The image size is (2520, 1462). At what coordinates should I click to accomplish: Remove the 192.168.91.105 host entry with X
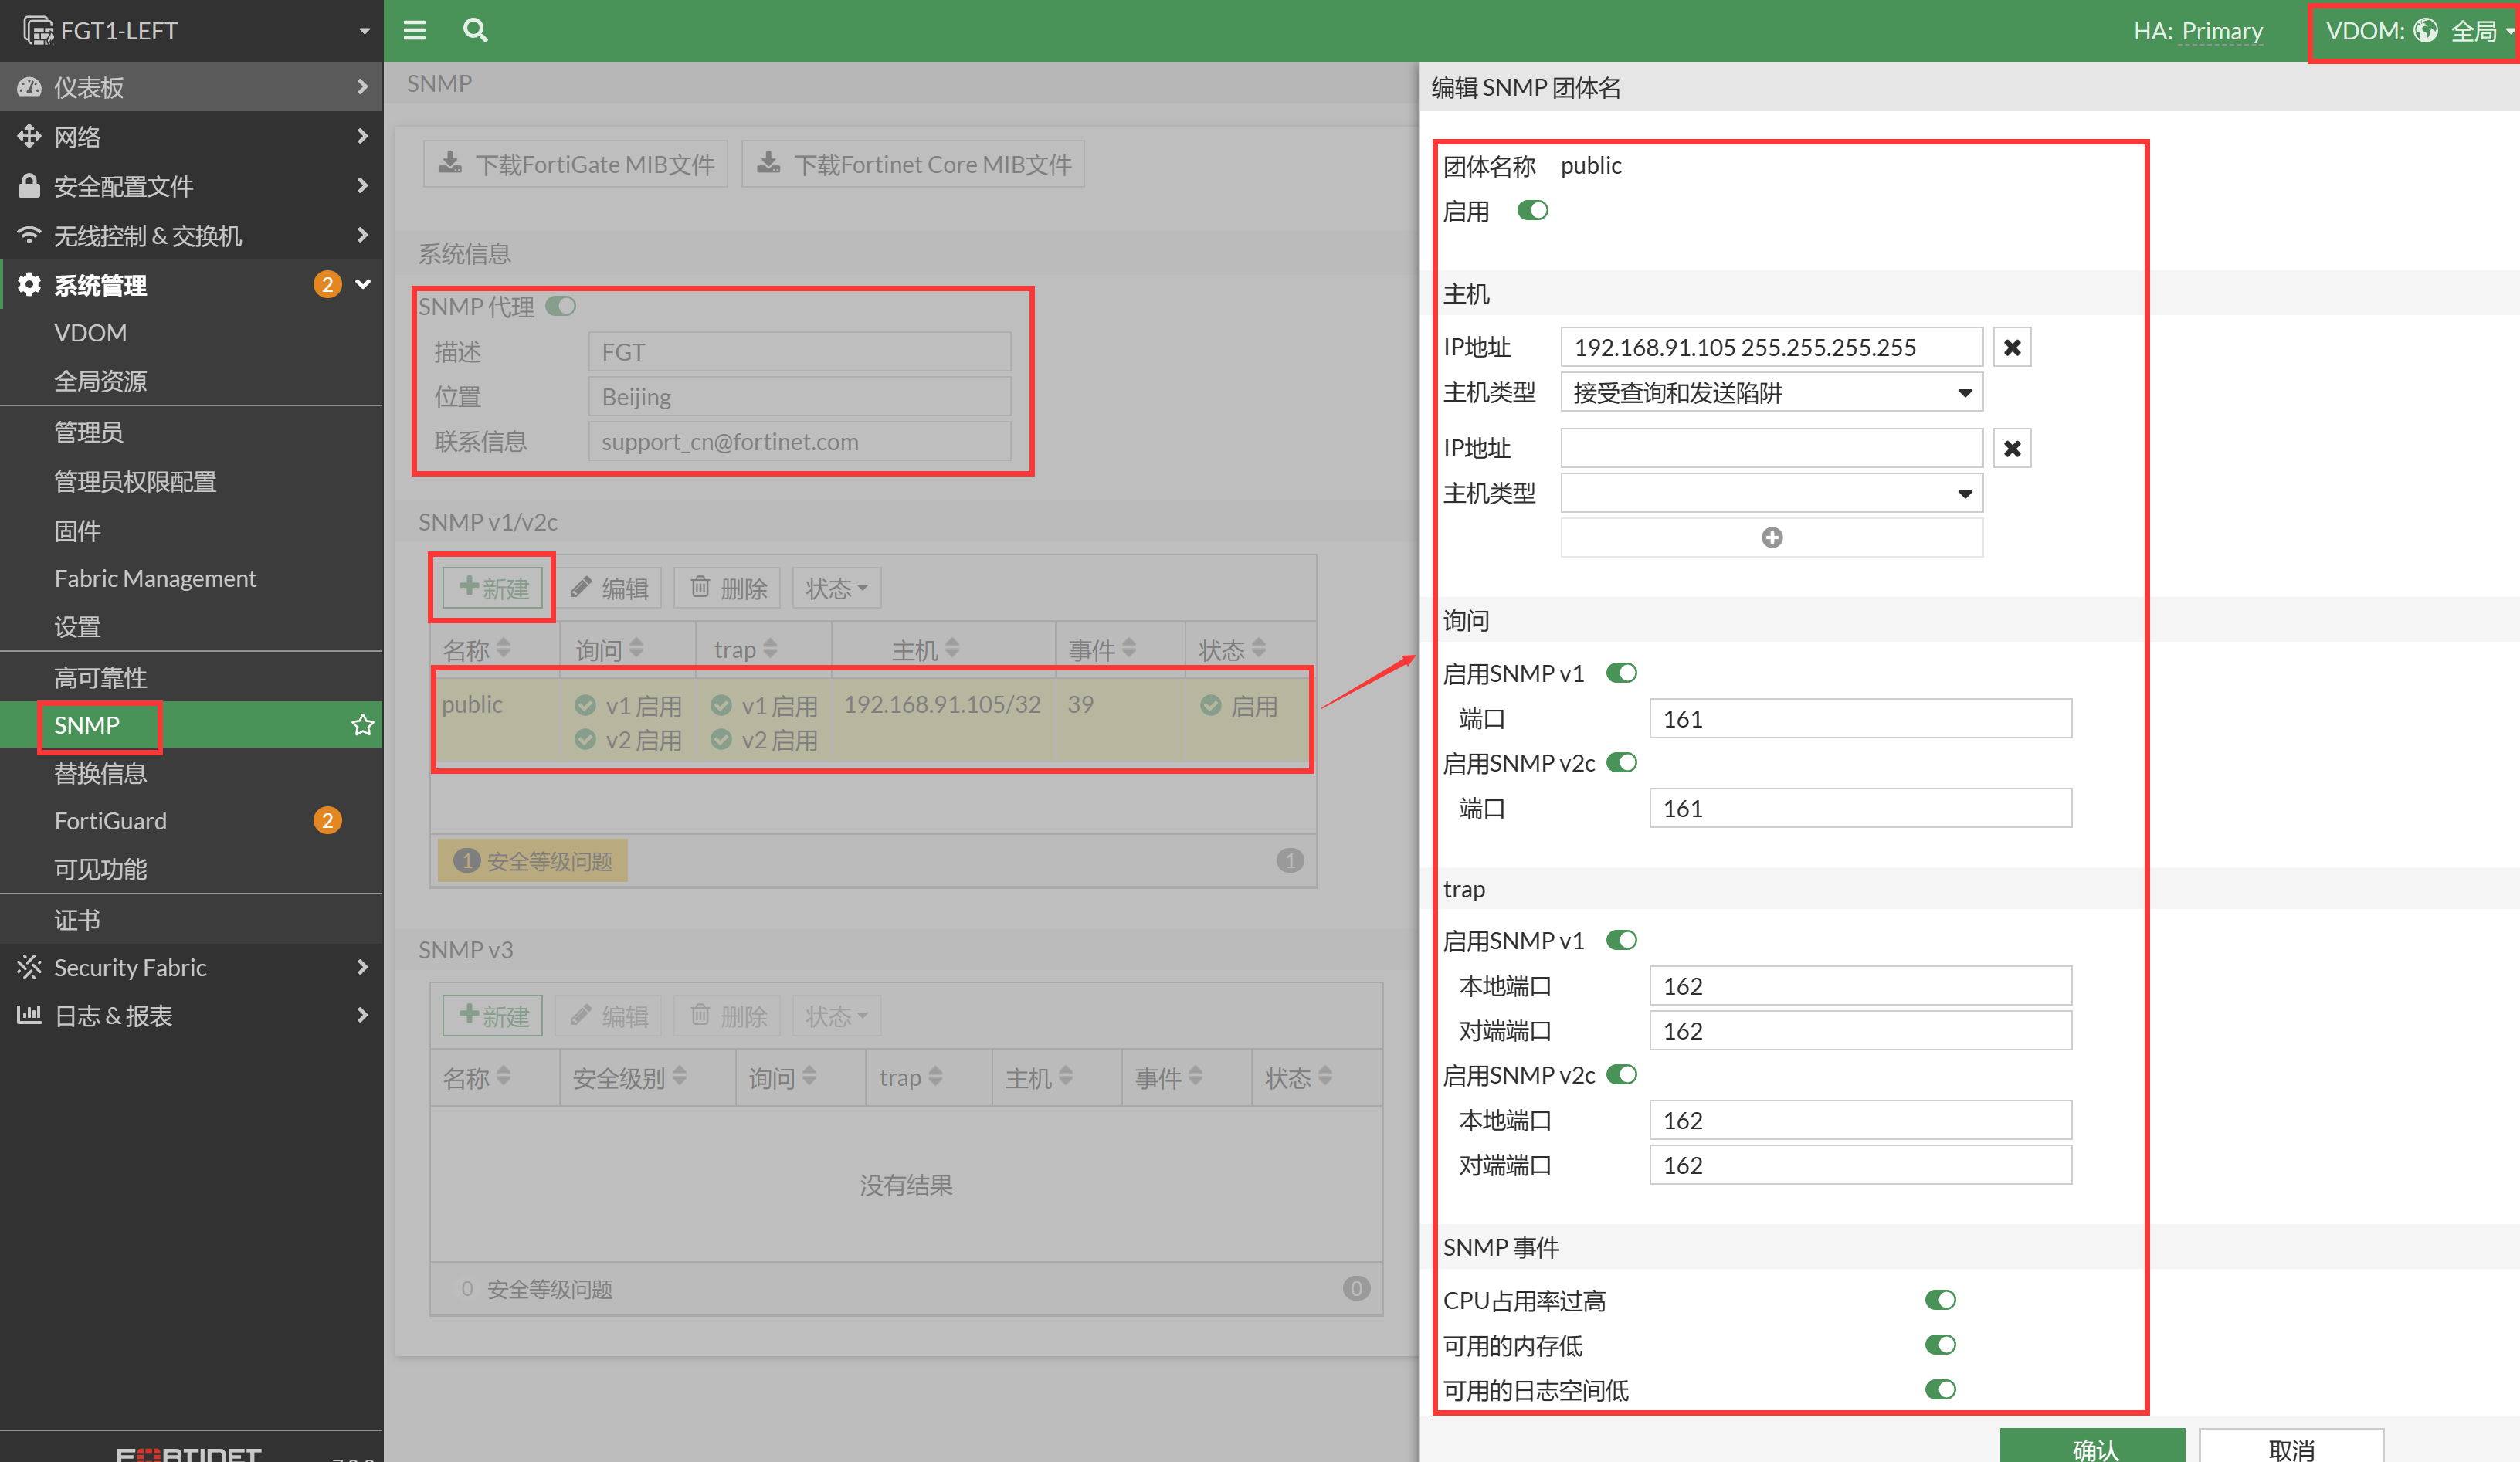(x=2011, y=347)
